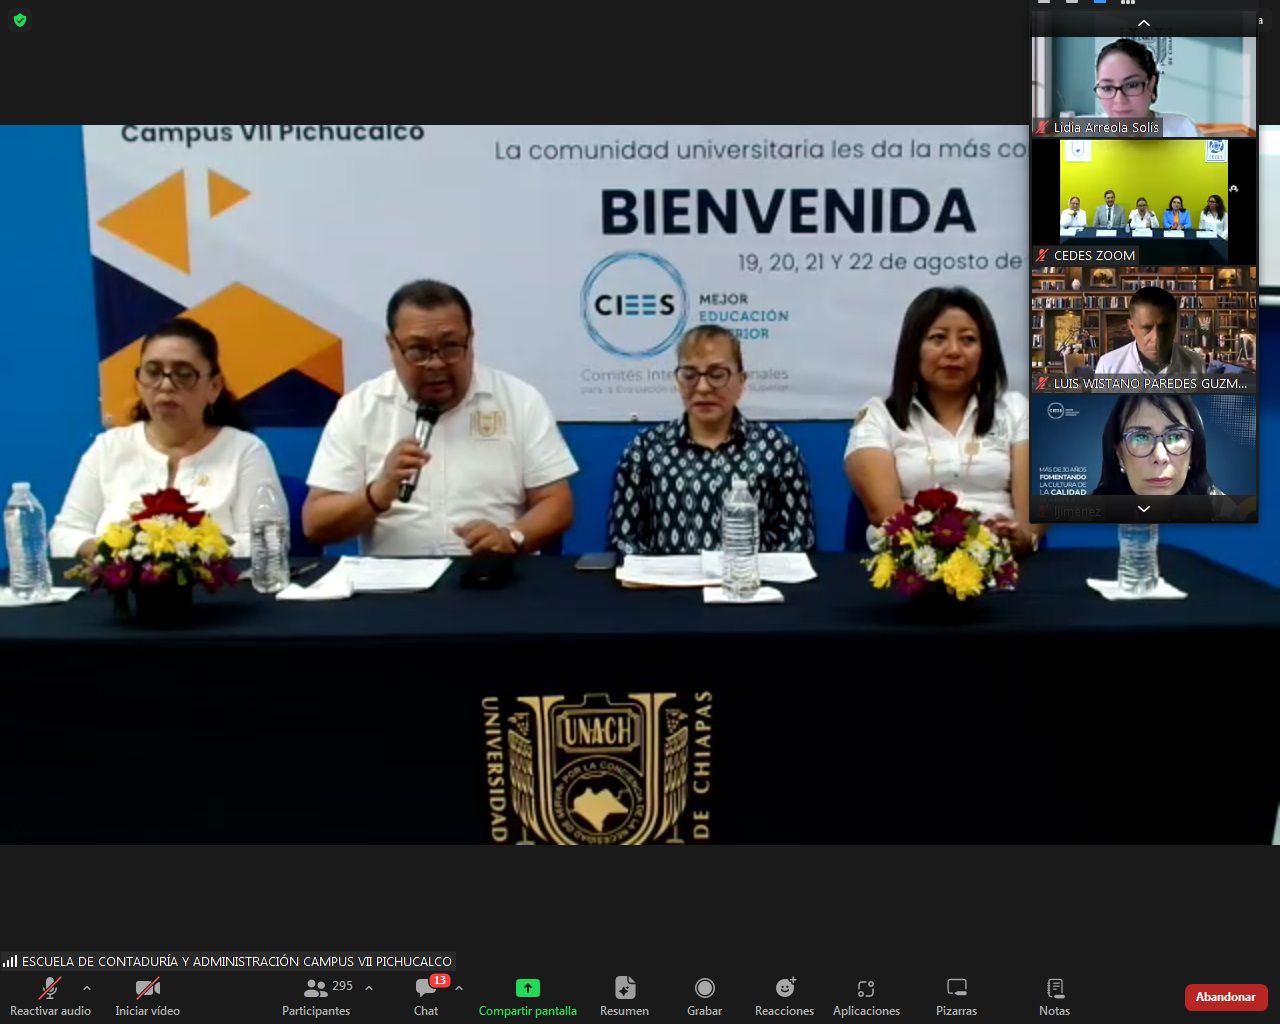Open the Resumen AI summary
Screen dimensions: 1280x1024
pyautogui.click(x=624, y=996)
